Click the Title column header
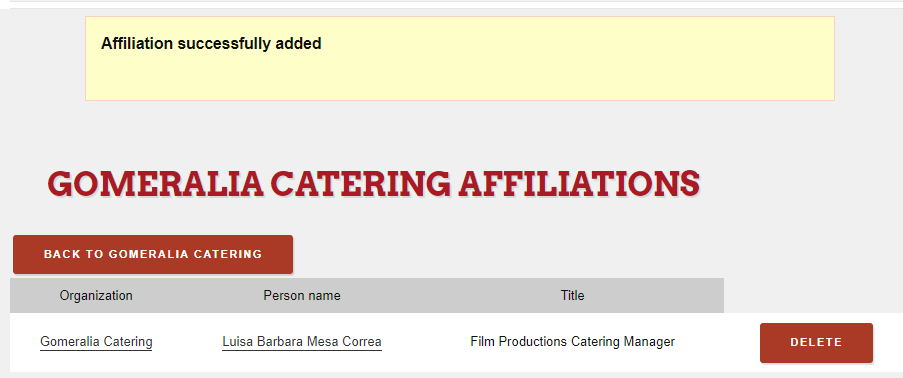This screenshot has width=903, height=378. click(572, 296)
